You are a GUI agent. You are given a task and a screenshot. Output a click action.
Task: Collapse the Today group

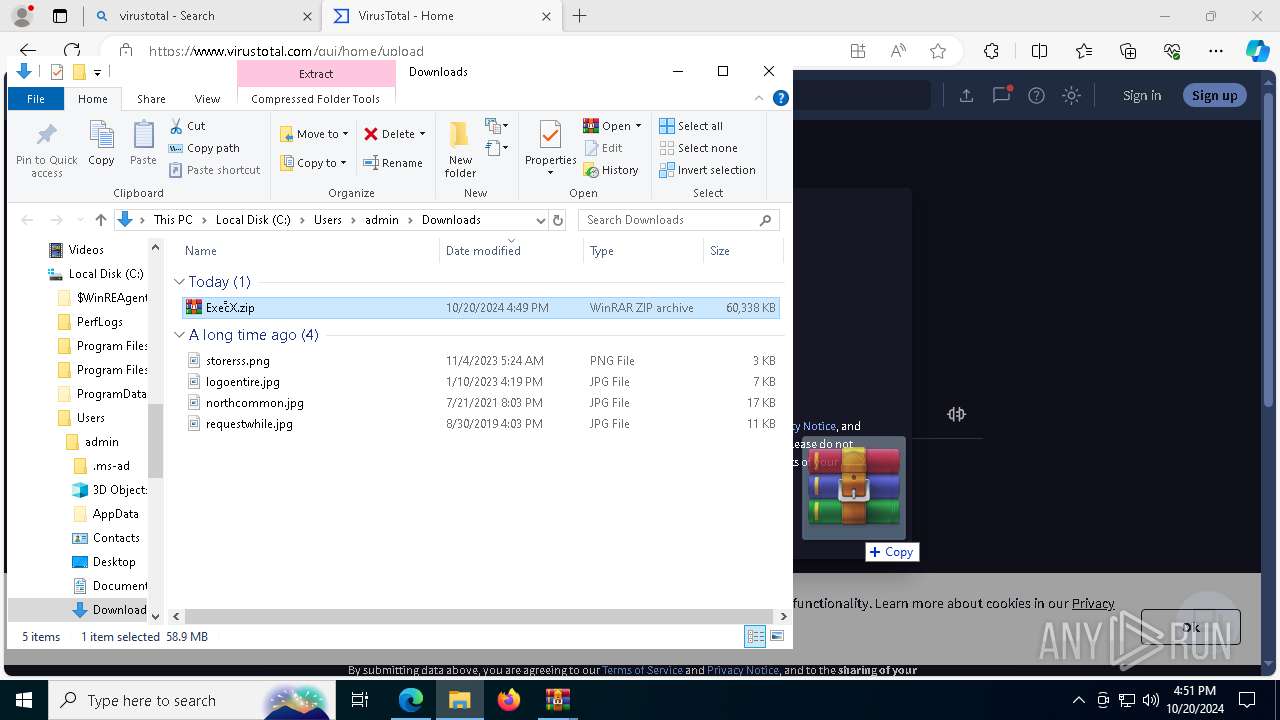(180, 282)
